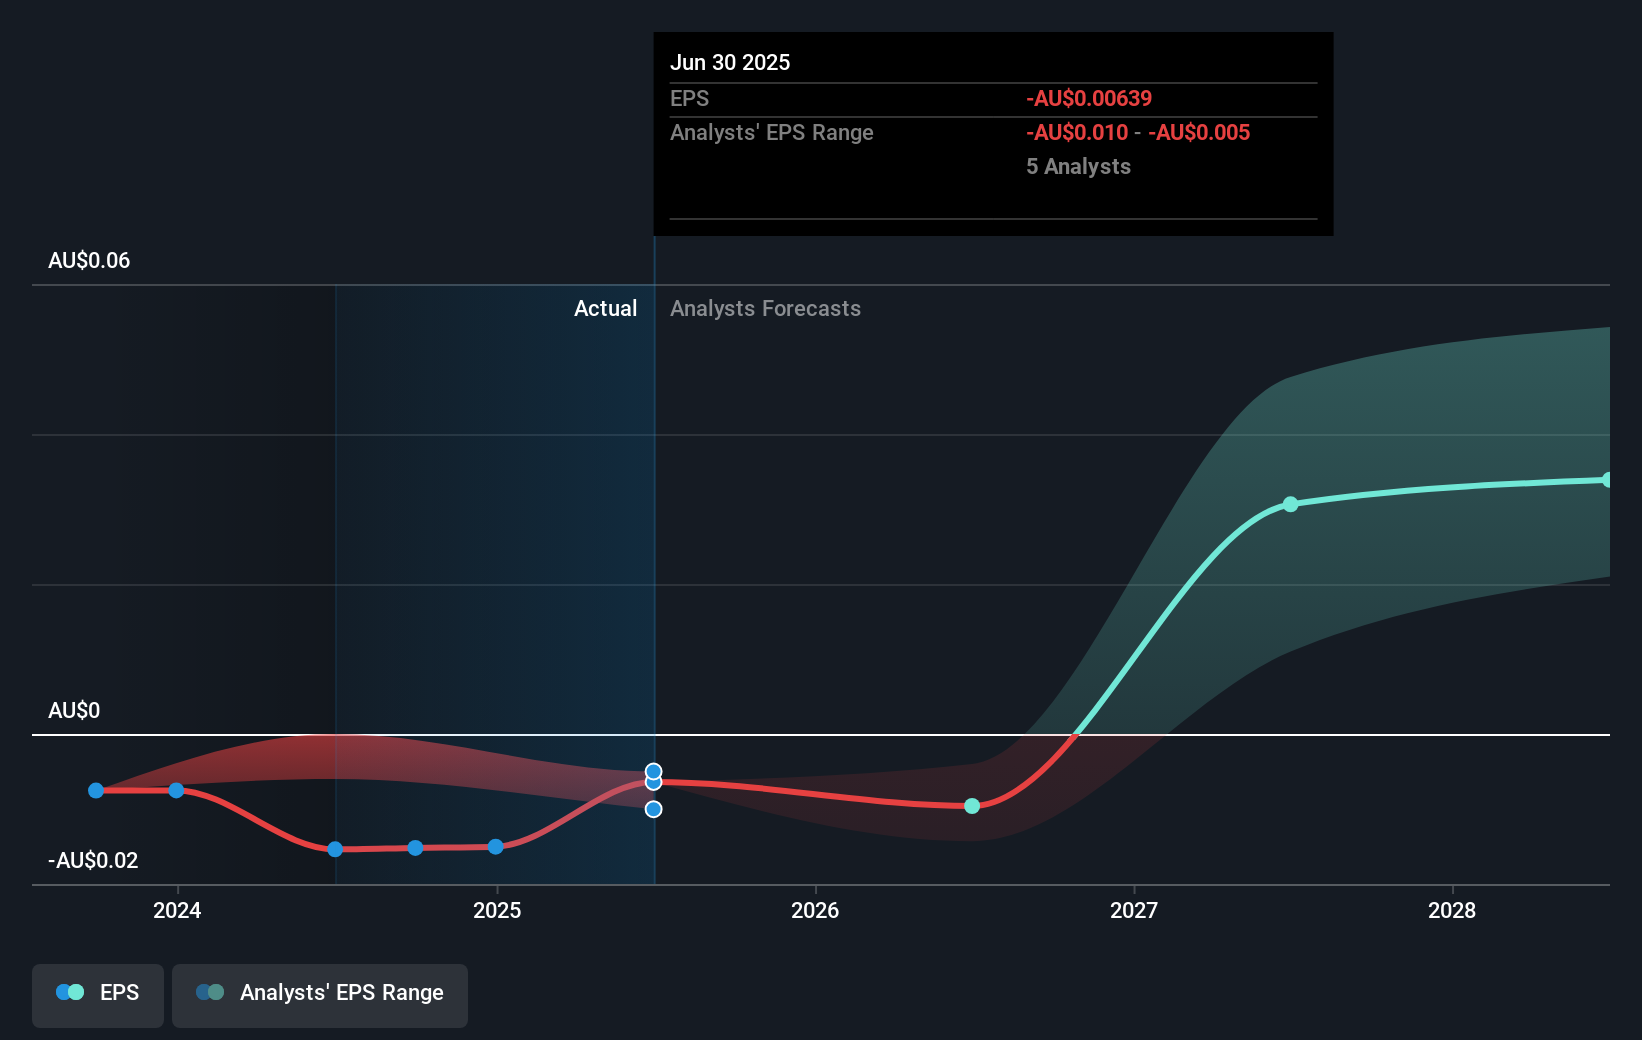The image size is (1642, 1040).
Task: Select the EPS data point at 2025
Action: tap(495, 846)
